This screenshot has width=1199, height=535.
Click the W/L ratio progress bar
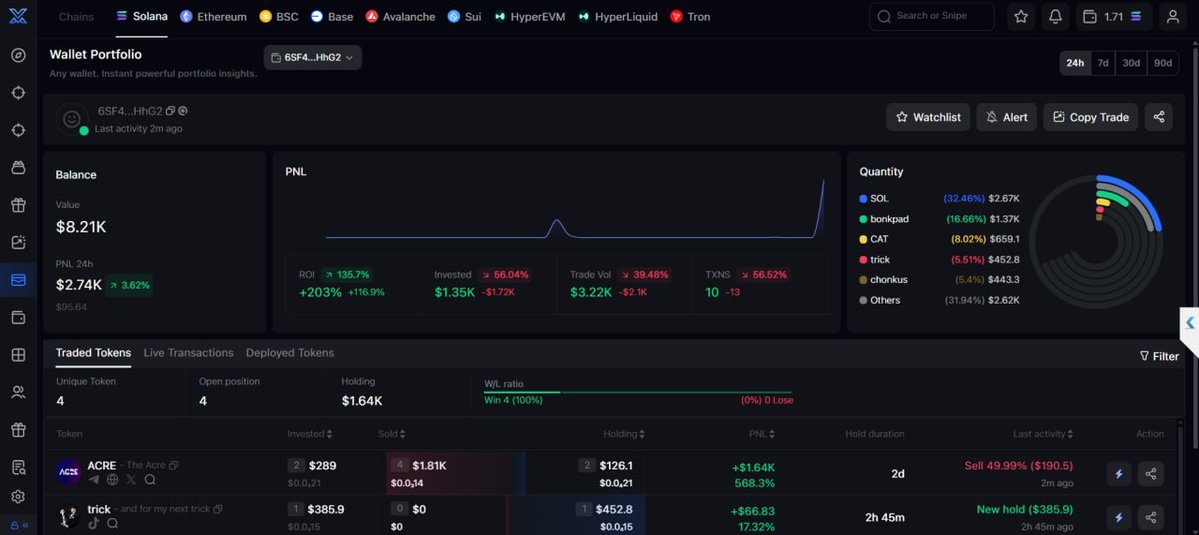(638, 392)
